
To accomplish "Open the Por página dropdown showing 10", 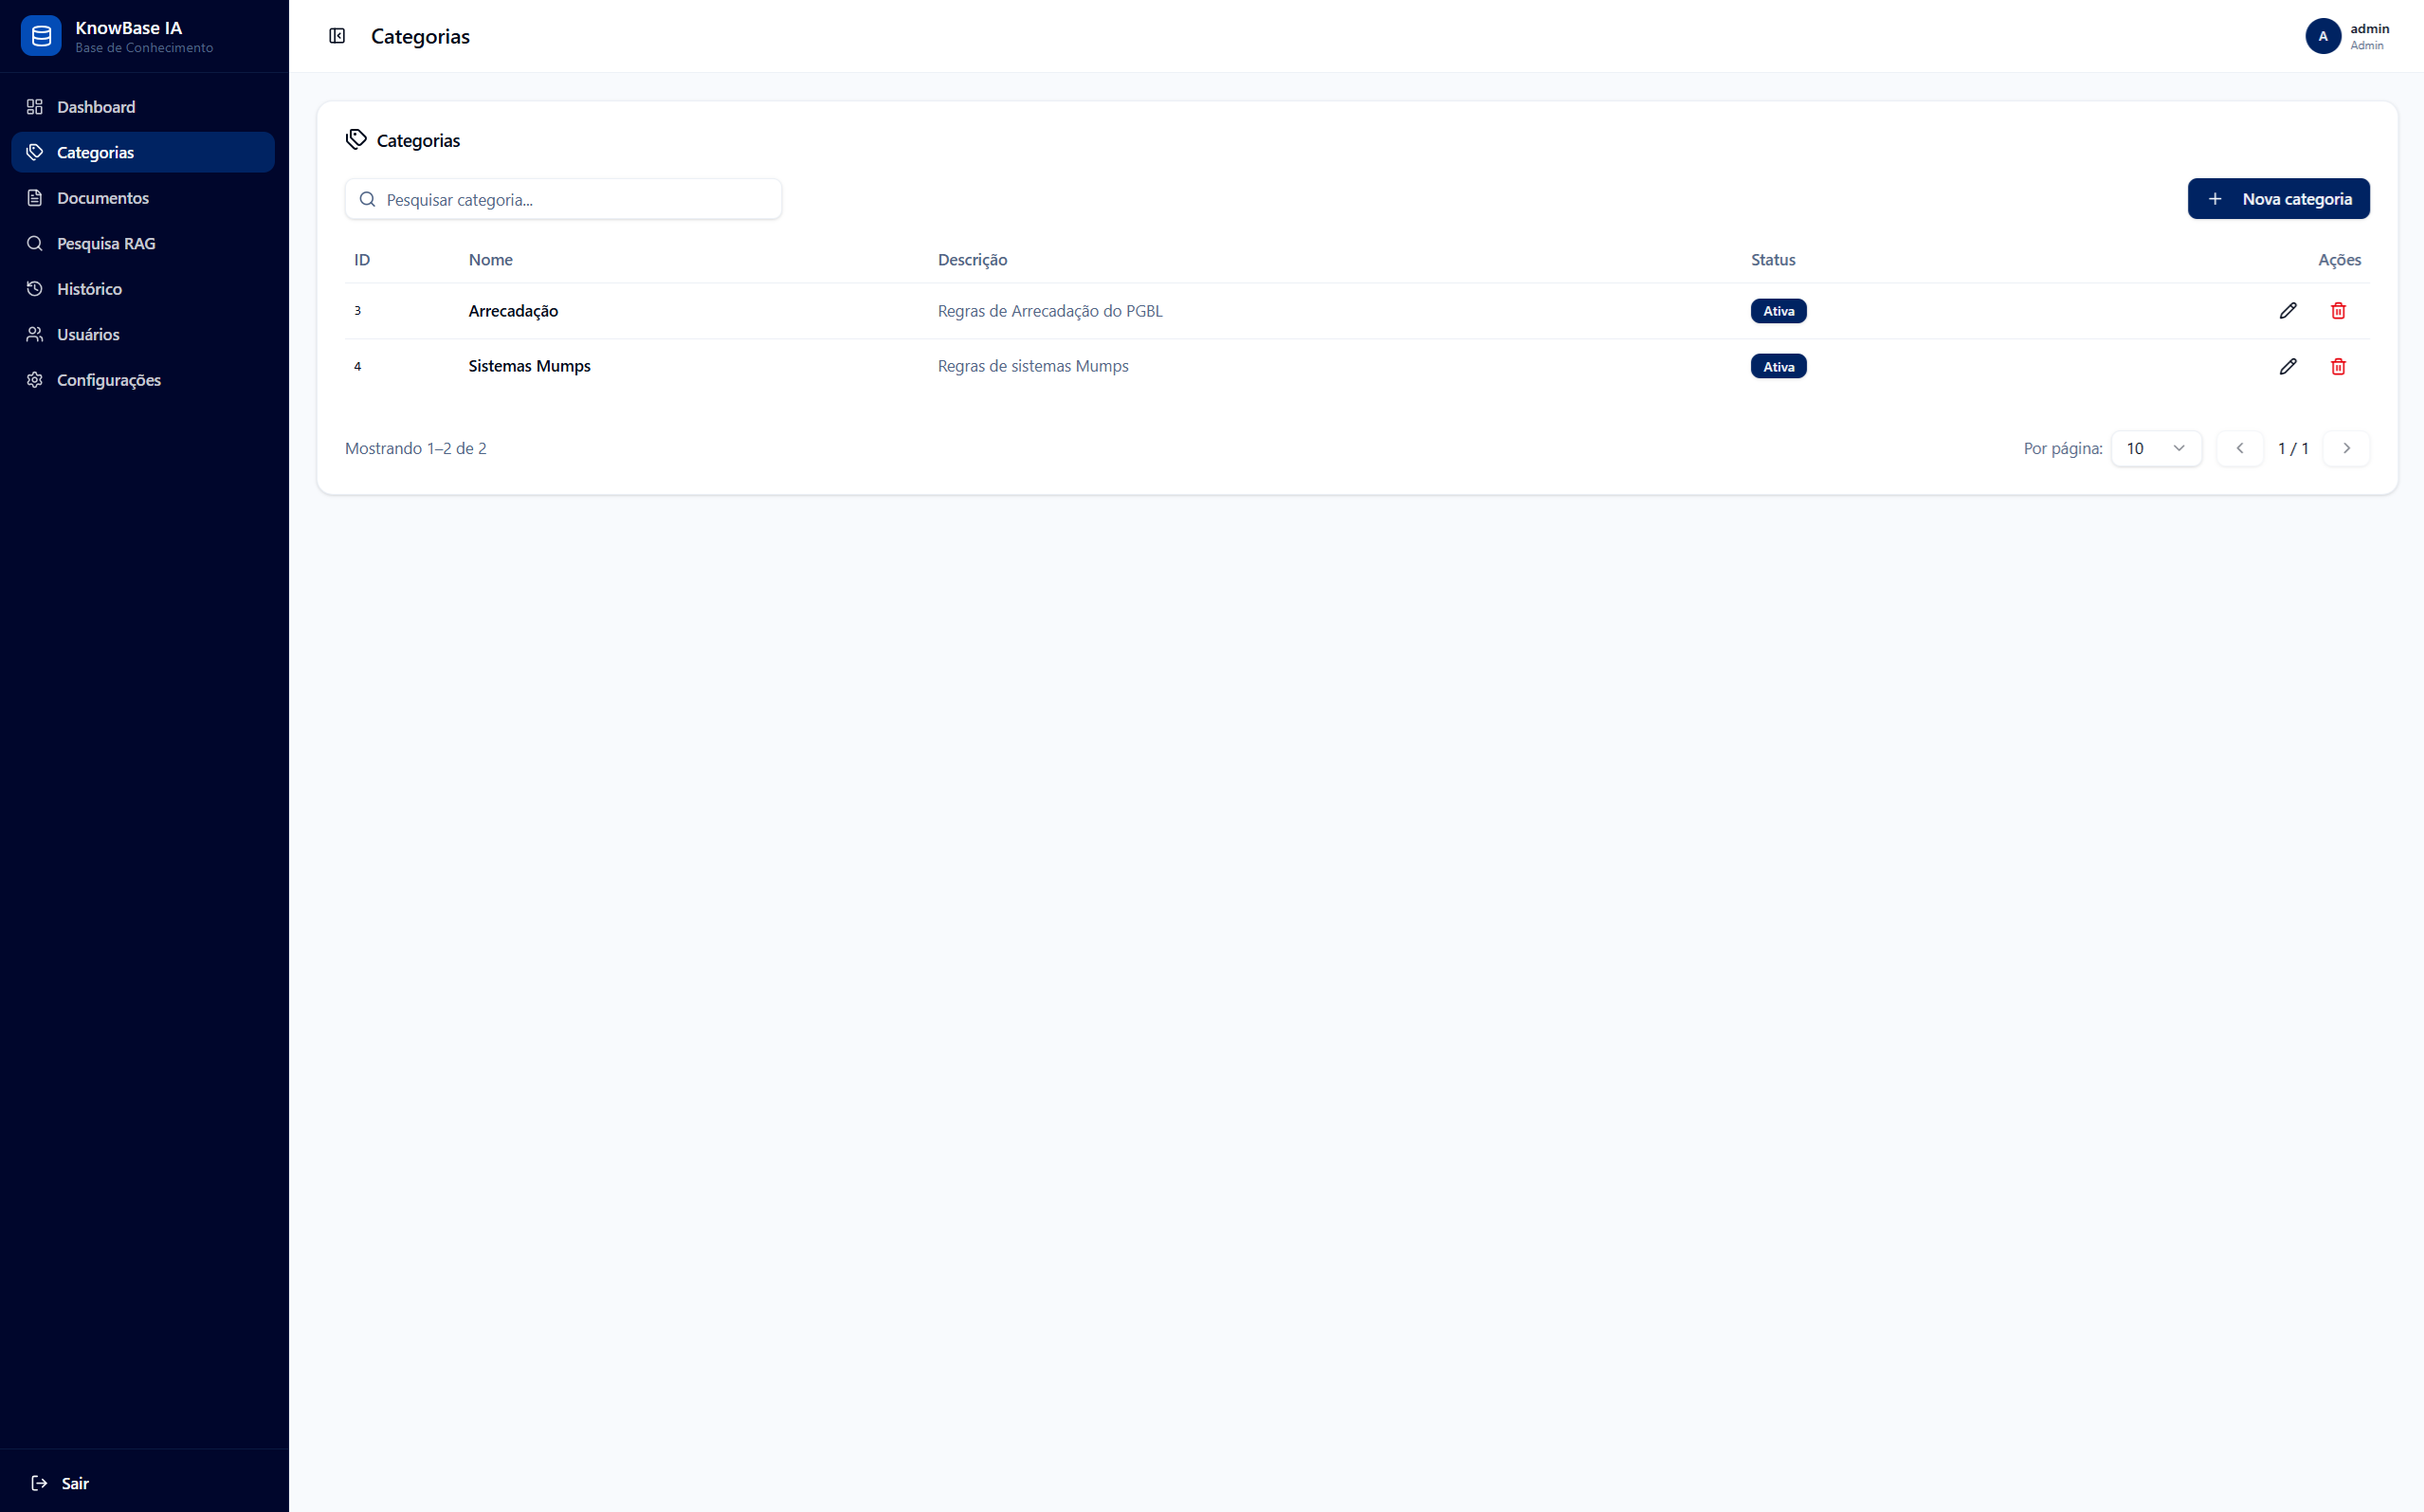I will pyautogui.click(x=2156, y=448).
